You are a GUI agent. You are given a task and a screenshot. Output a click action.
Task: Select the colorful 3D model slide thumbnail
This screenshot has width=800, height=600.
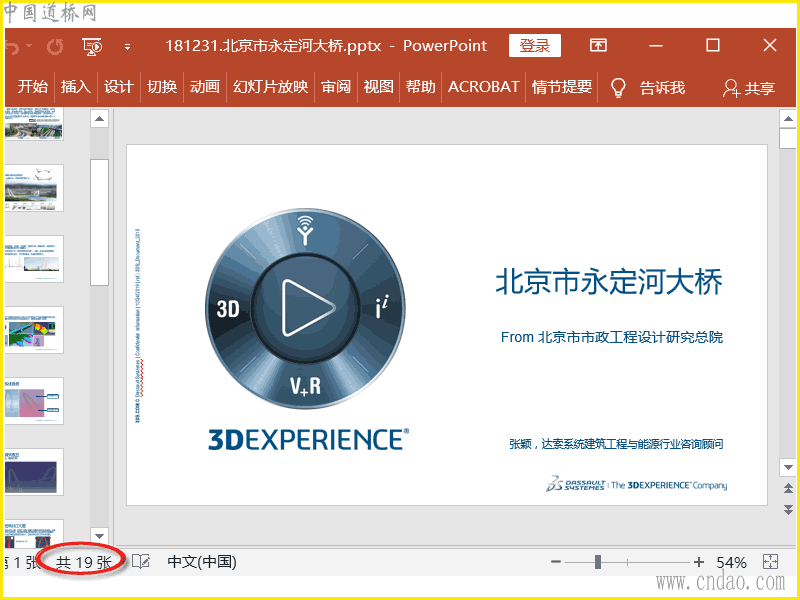point(34,330)
